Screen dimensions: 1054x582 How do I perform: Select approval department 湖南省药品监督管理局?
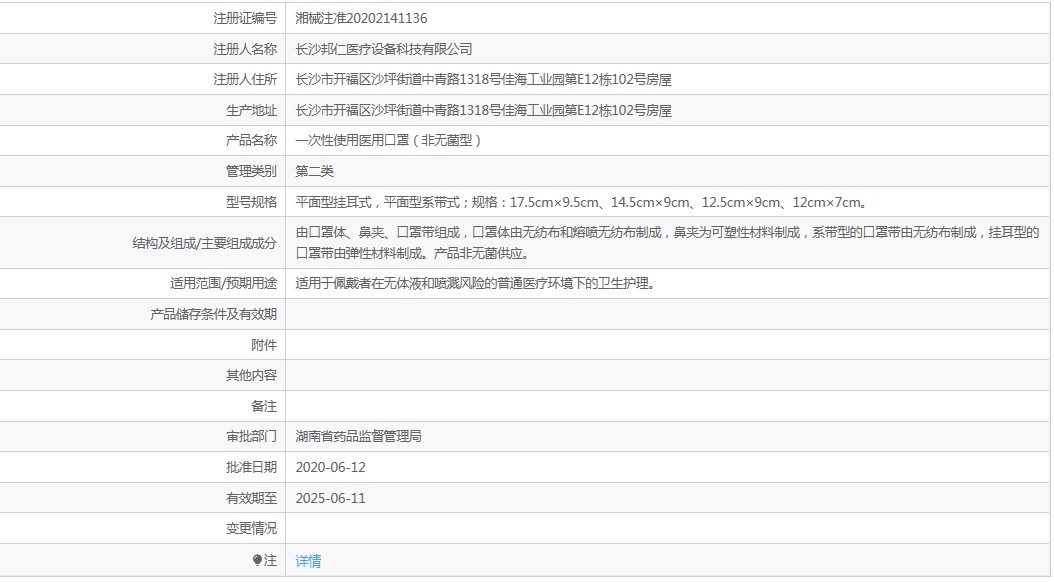coord(358,436)
